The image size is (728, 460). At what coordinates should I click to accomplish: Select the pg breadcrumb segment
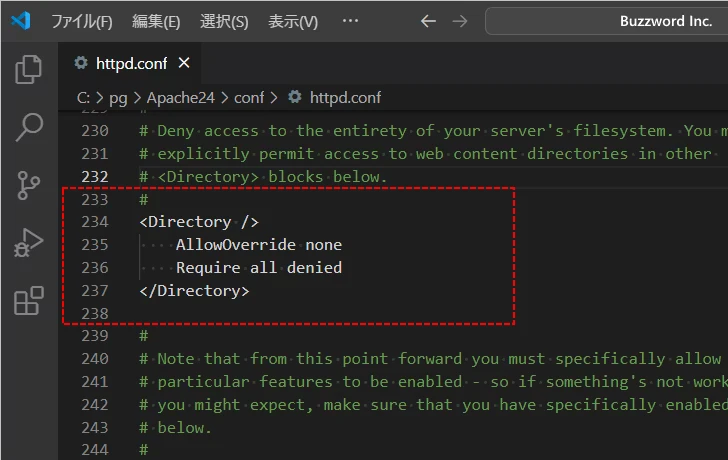[118, 98]
